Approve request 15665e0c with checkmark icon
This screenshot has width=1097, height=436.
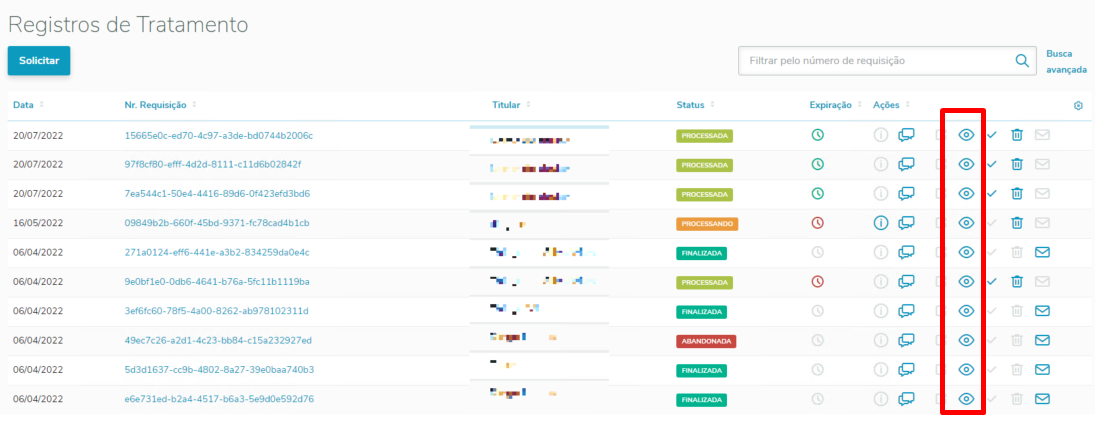pyautogui.click(x=992, y=135)
